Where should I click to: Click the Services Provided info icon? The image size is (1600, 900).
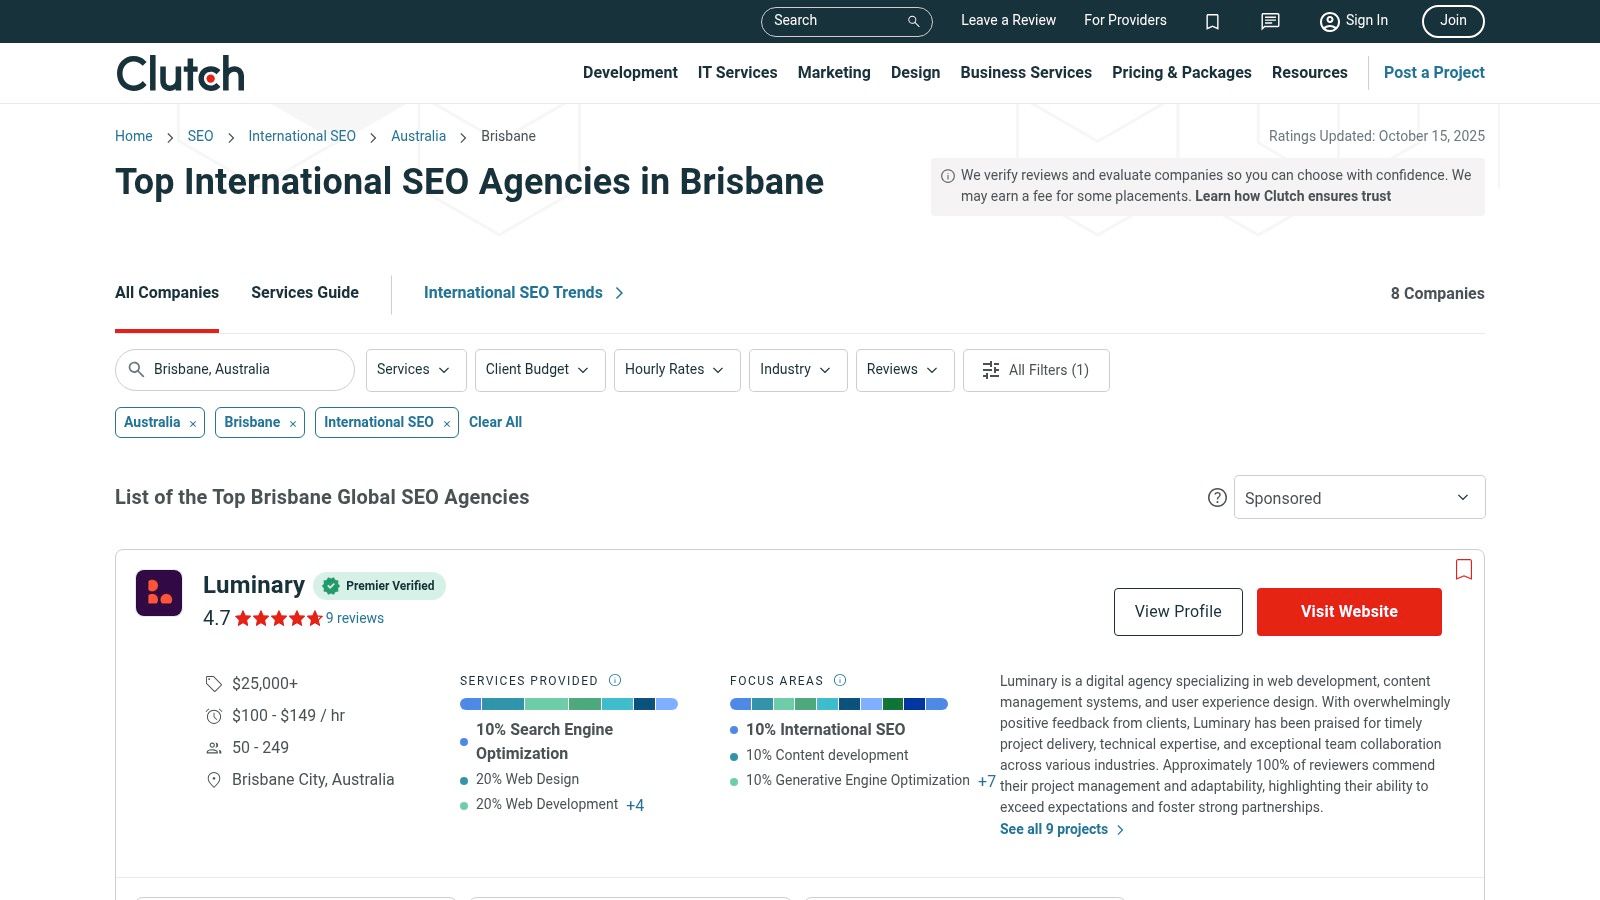pyautogui.click(x=615, y=680)
